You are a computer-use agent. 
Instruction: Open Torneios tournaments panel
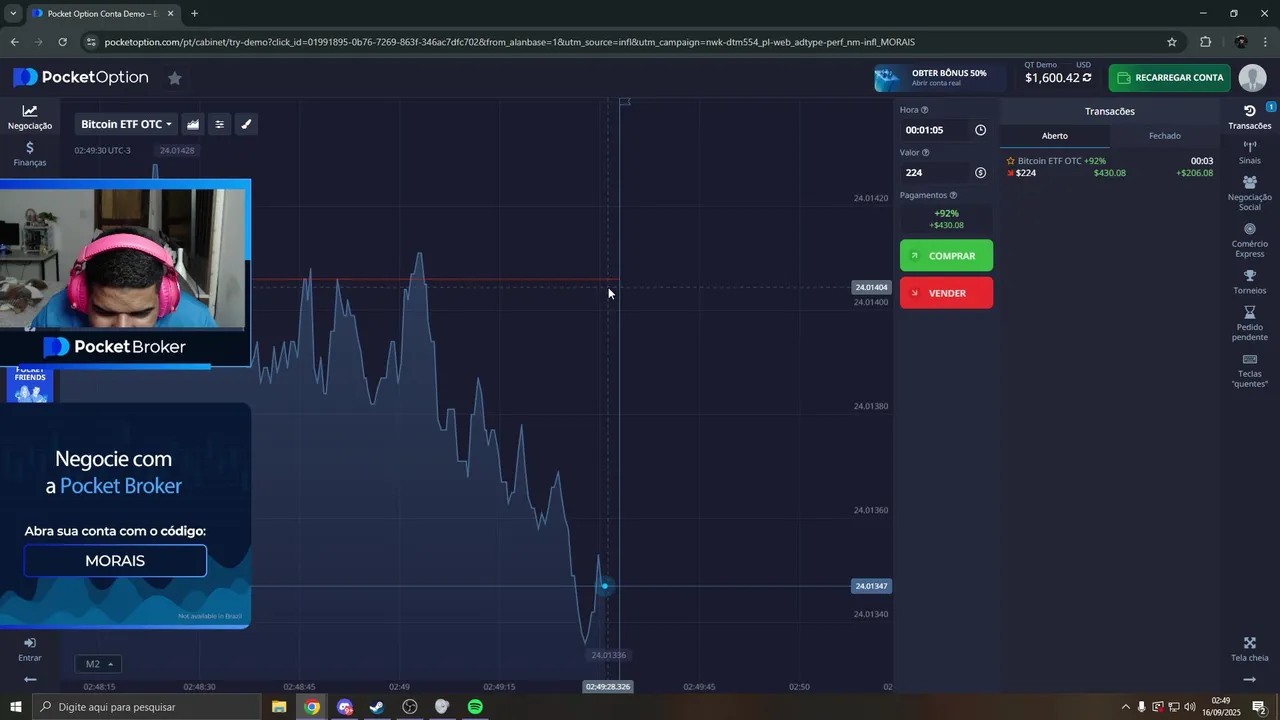pyautogui.click(x=1250, y=282)
